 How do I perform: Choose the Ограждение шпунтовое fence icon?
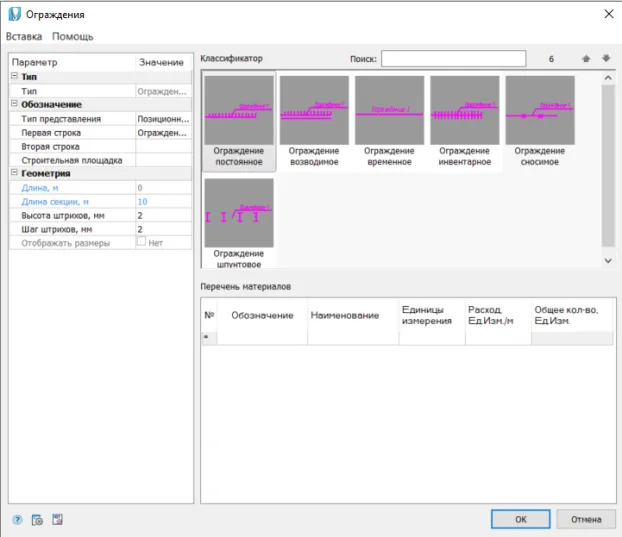[238, 213]
